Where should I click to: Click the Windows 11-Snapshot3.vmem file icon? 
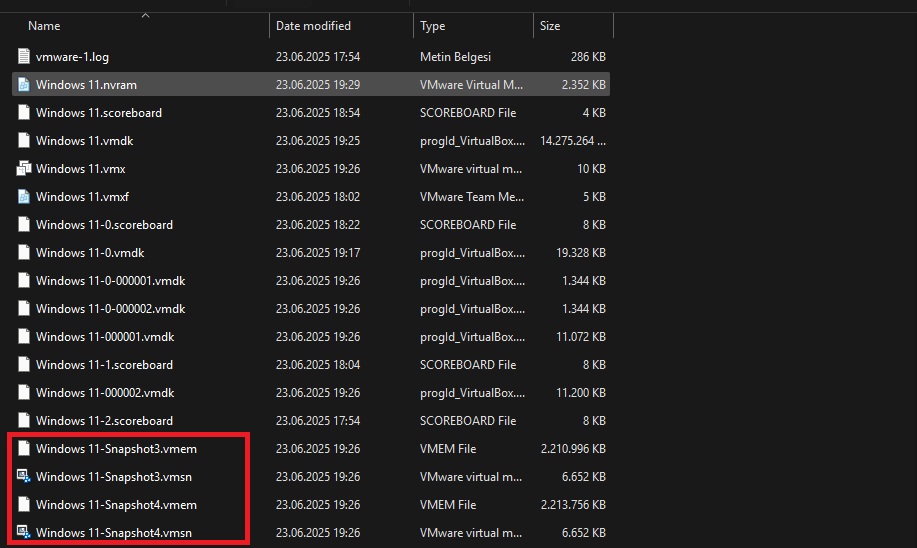point(23,449)
